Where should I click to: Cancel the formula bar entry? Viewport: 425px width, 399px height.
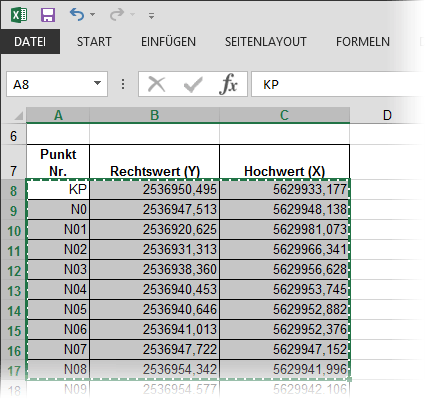tap(156, 84)
